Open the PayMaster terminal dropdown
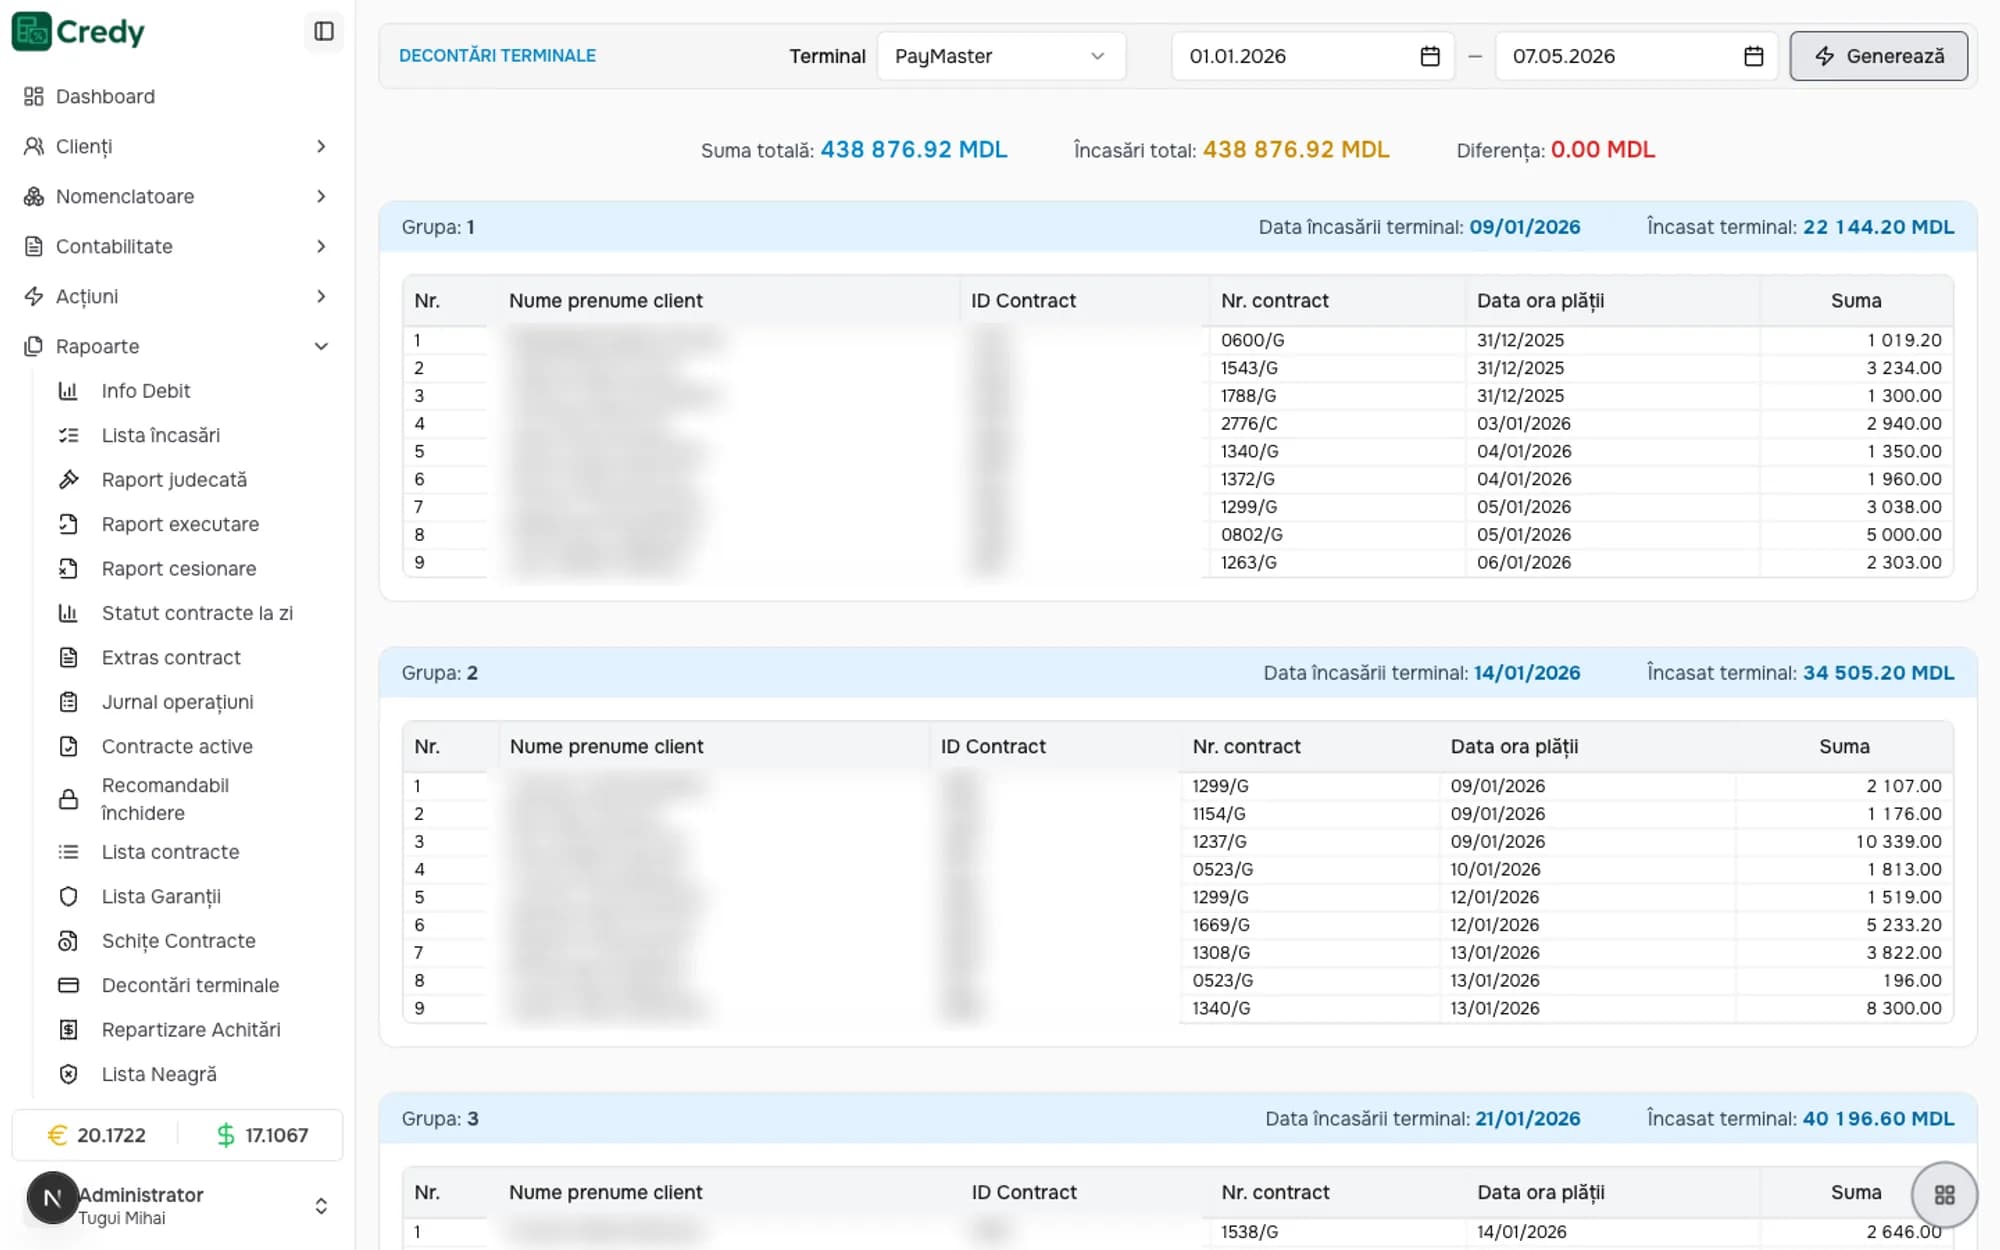Viewport: 2000px width, 1250px height. 1001,56
